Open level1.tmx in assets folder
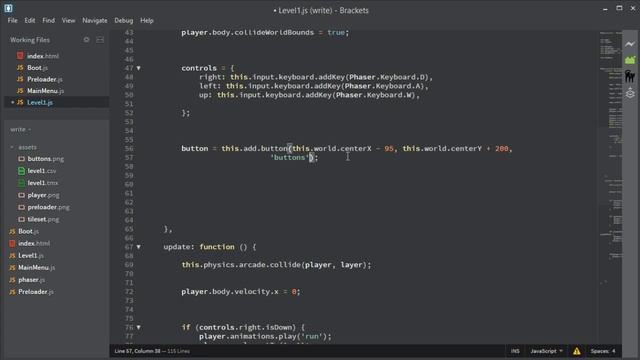 click(43, 183)
